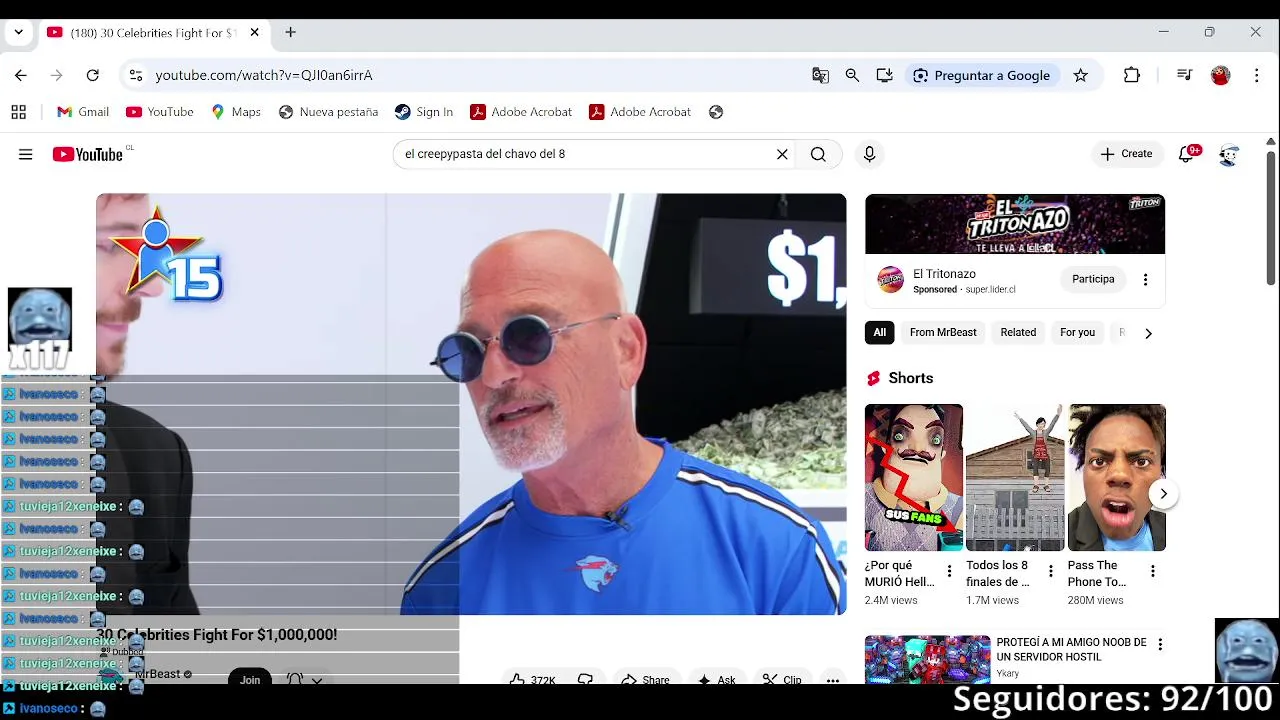Open the Nueva pestaña bookmark
Viewport: 1280px width, 720px height.
(328, 112)
